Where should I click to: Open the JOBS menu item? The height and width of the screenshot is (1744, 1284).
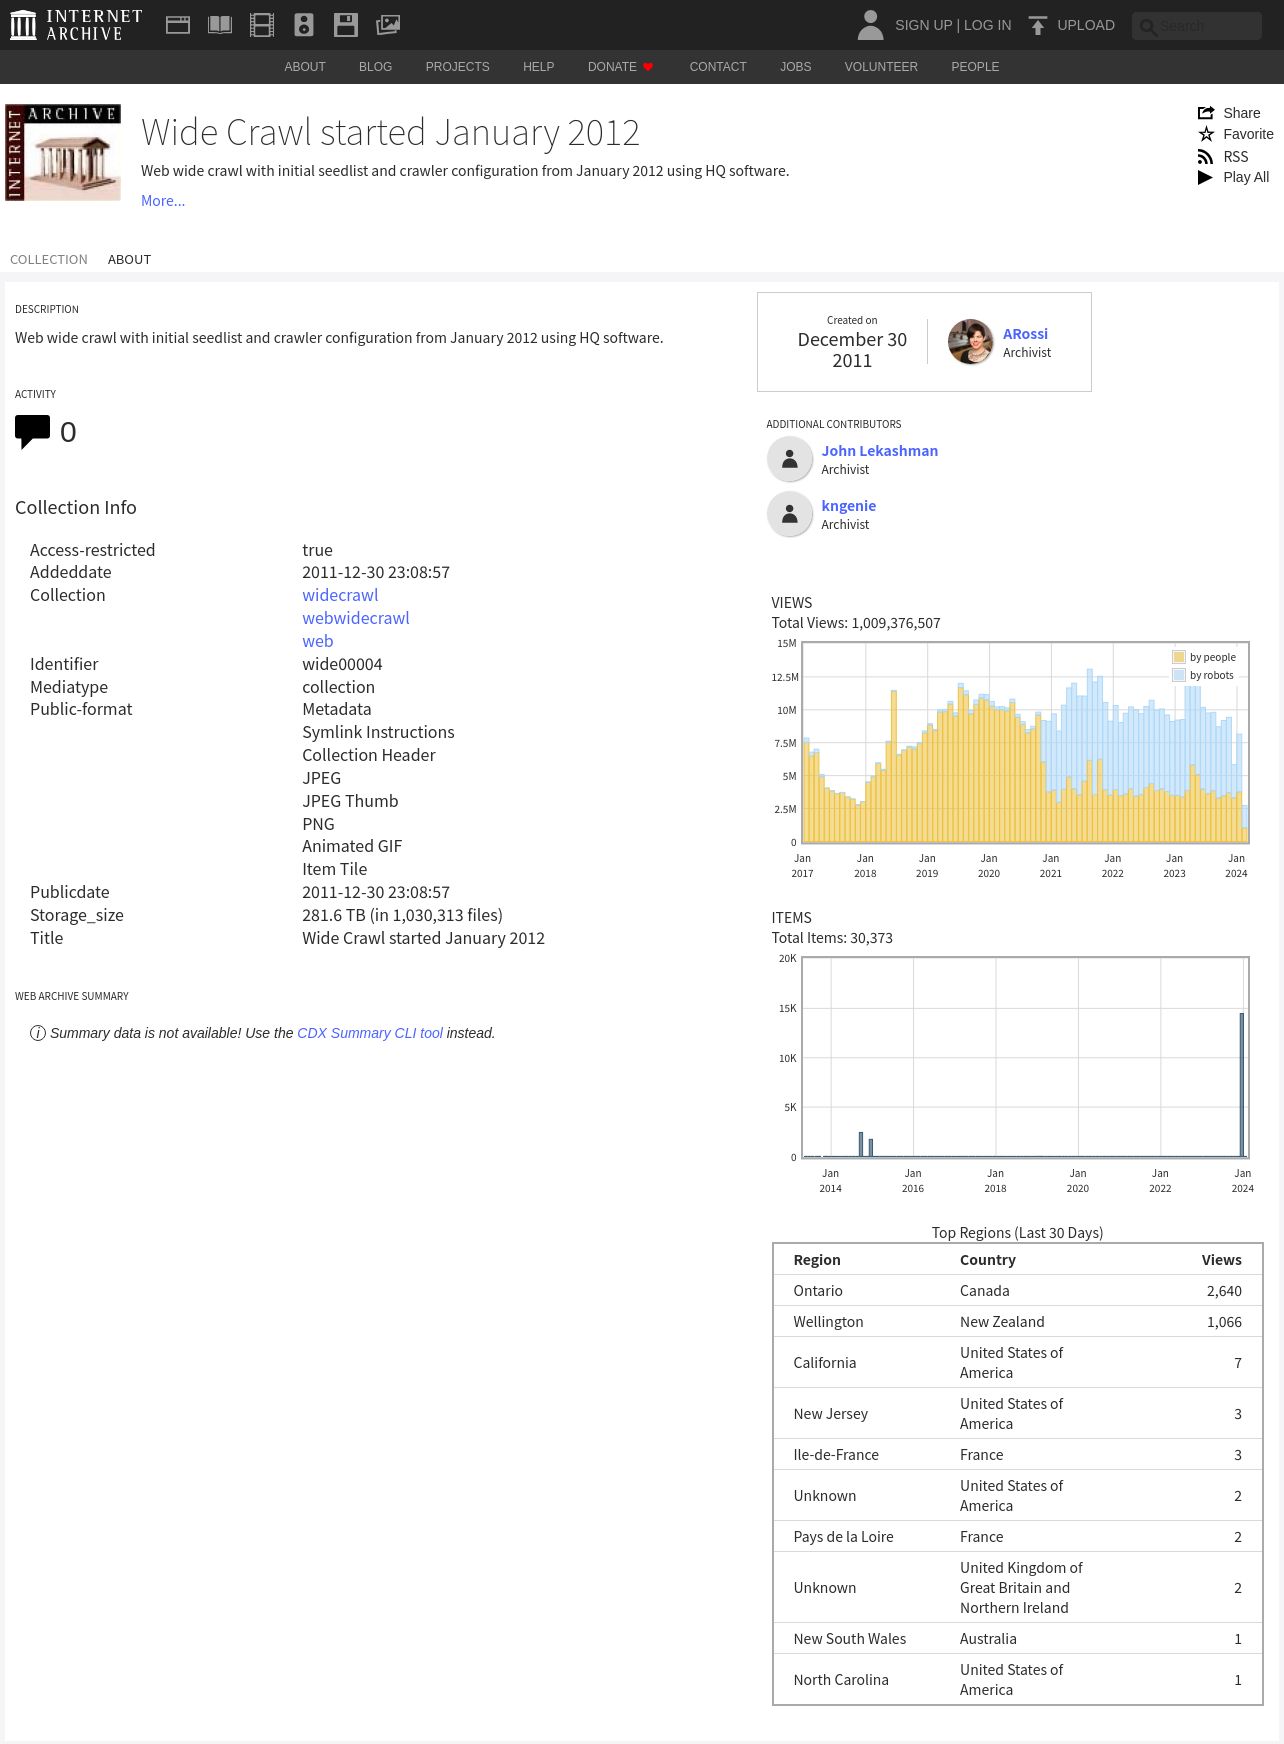tap(796, 67)
